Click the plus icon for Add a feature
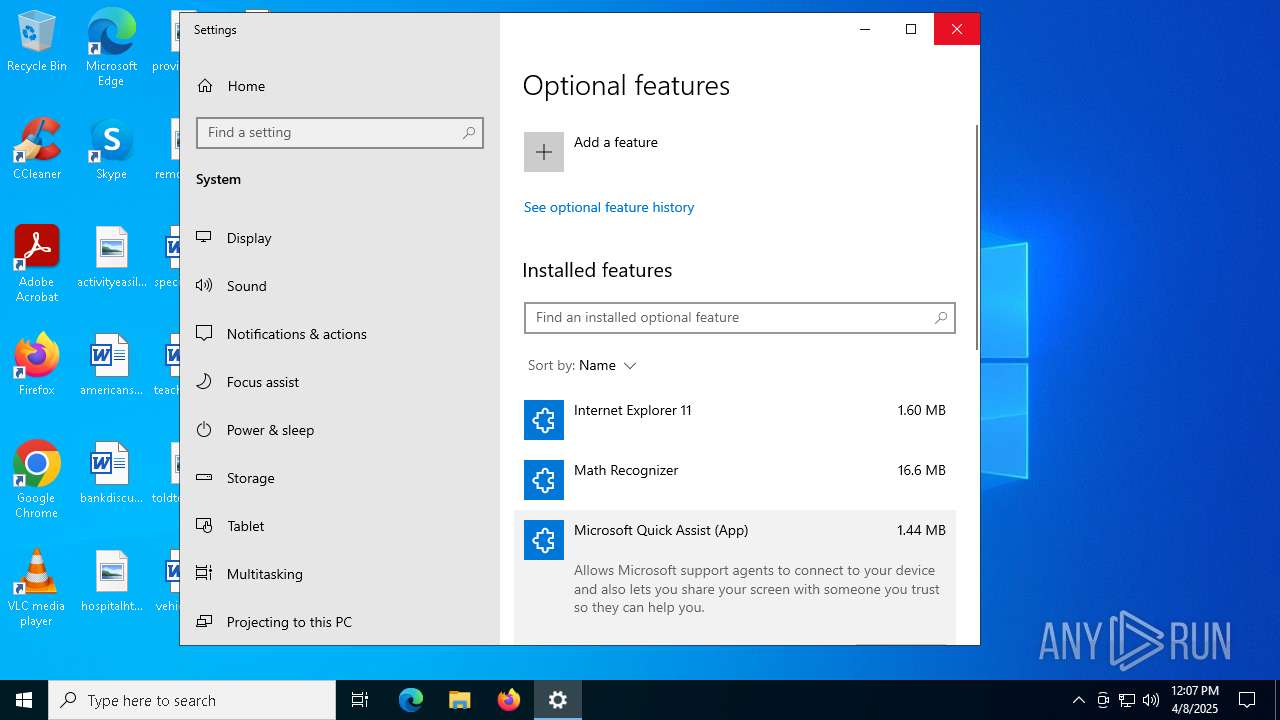Image resolution: width=1280 pixels, height=720 pixels. (x=544, y=152)
